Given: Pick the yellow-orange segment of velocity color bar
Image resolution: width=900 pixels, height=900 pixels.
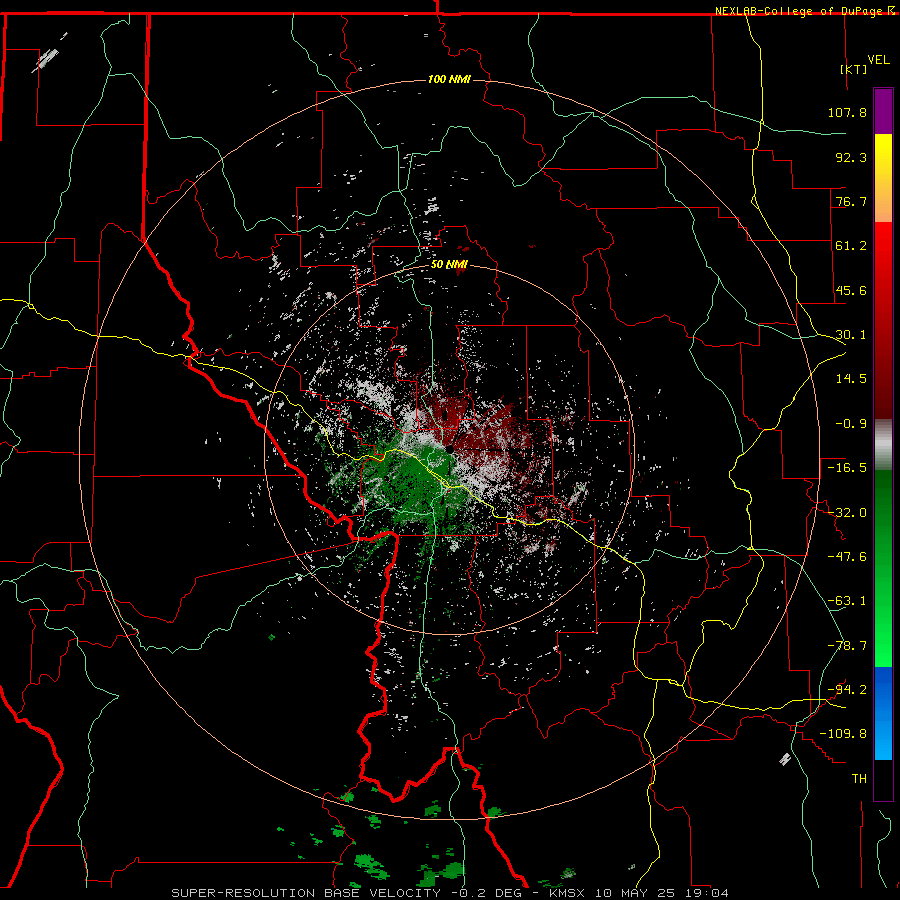Looking at the screenshot, I should [x=883, y=178].
